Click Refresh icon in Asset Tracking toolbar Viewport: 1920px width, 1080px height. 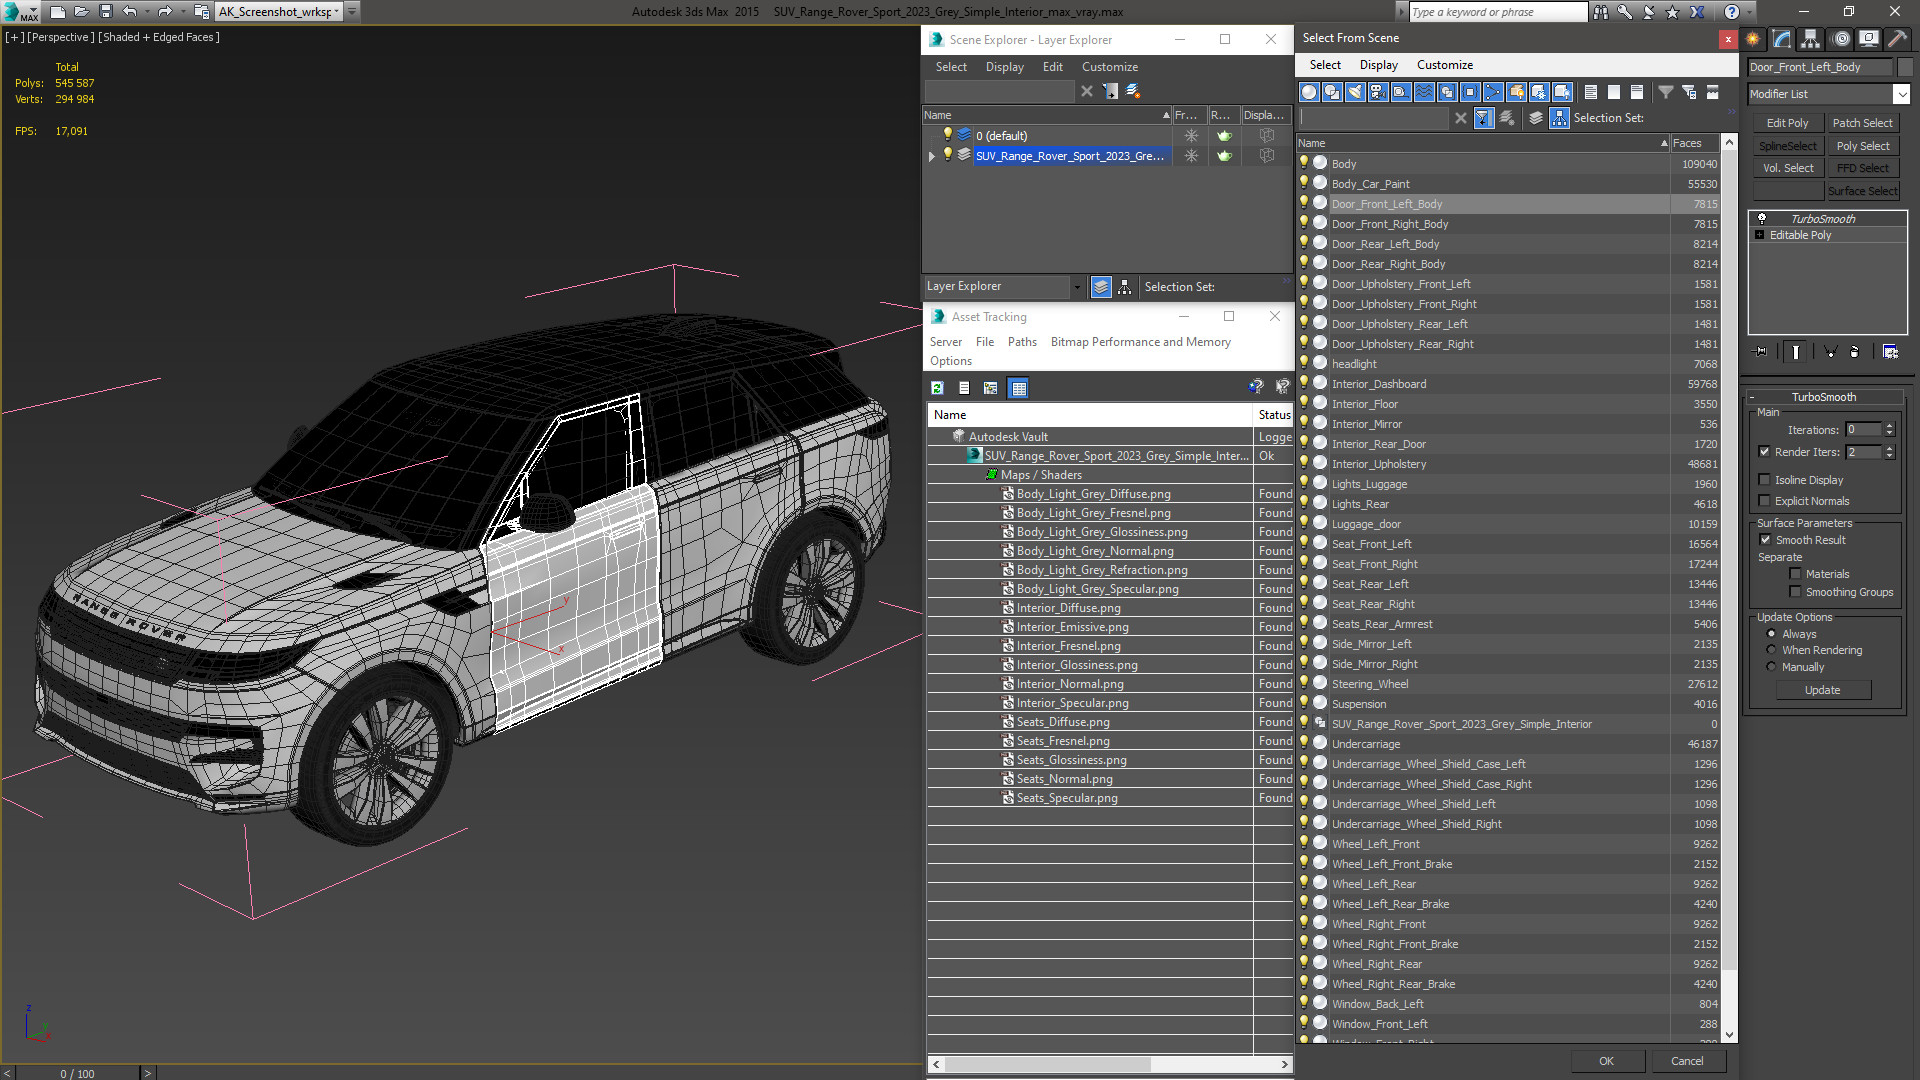tap(937, 388)
